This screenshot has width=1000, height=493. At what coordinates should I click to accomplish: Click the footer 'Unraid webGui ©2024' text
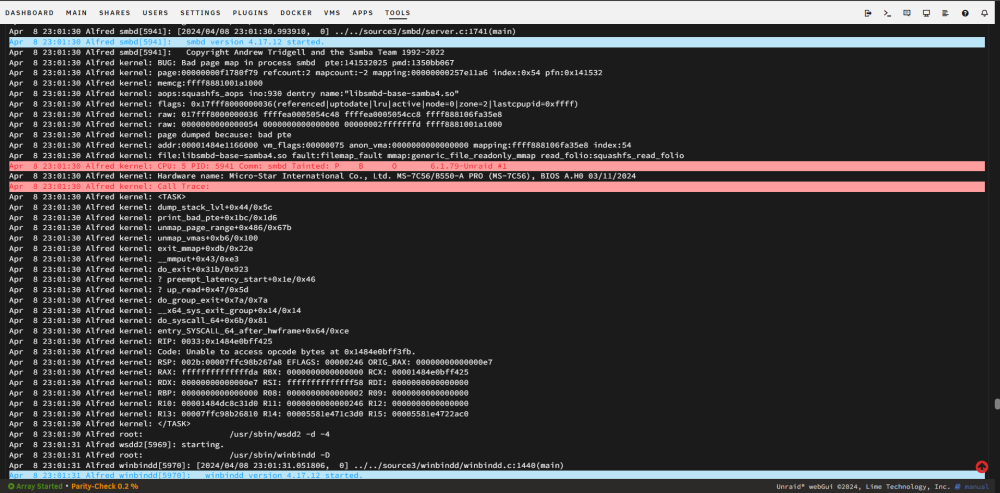click(x=863, y=487)
